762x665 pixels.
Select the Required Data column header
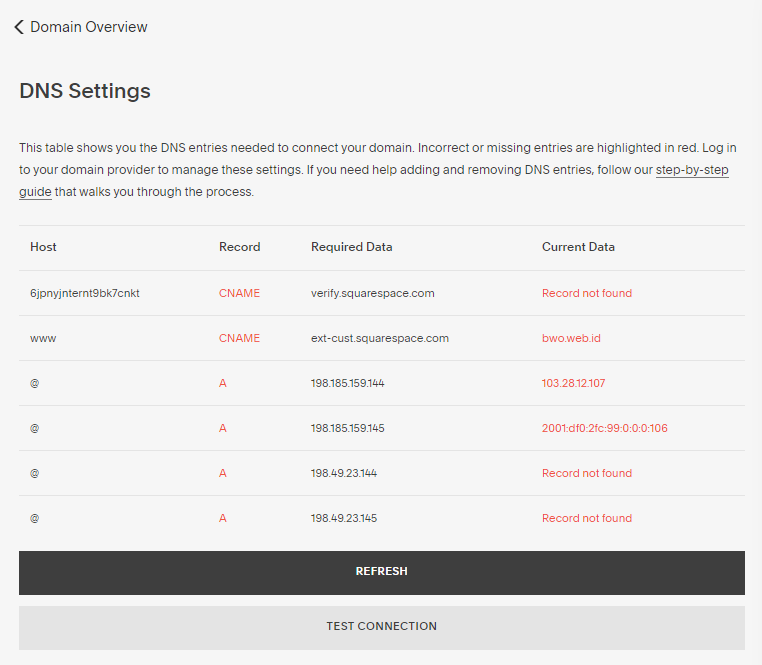click(351, 247)
